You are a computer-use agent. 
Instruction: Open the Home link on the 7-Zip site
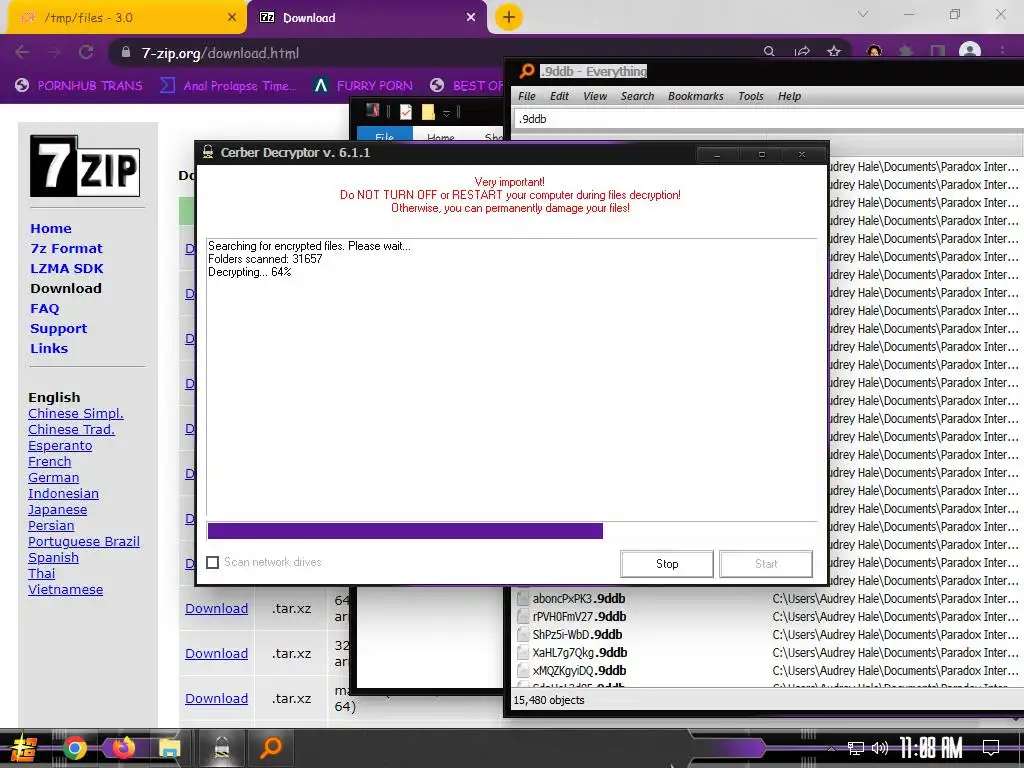(51, 229)
